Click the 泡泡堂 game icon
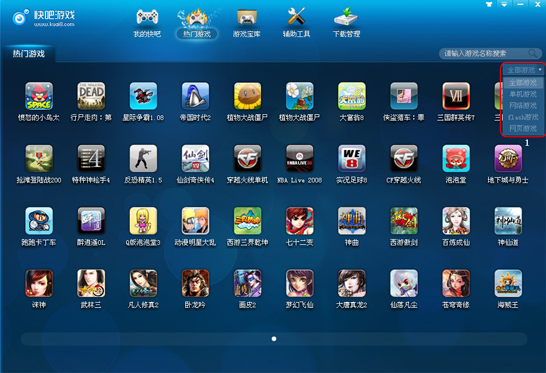This screenshot has width=546, height=373. [456, 158]
